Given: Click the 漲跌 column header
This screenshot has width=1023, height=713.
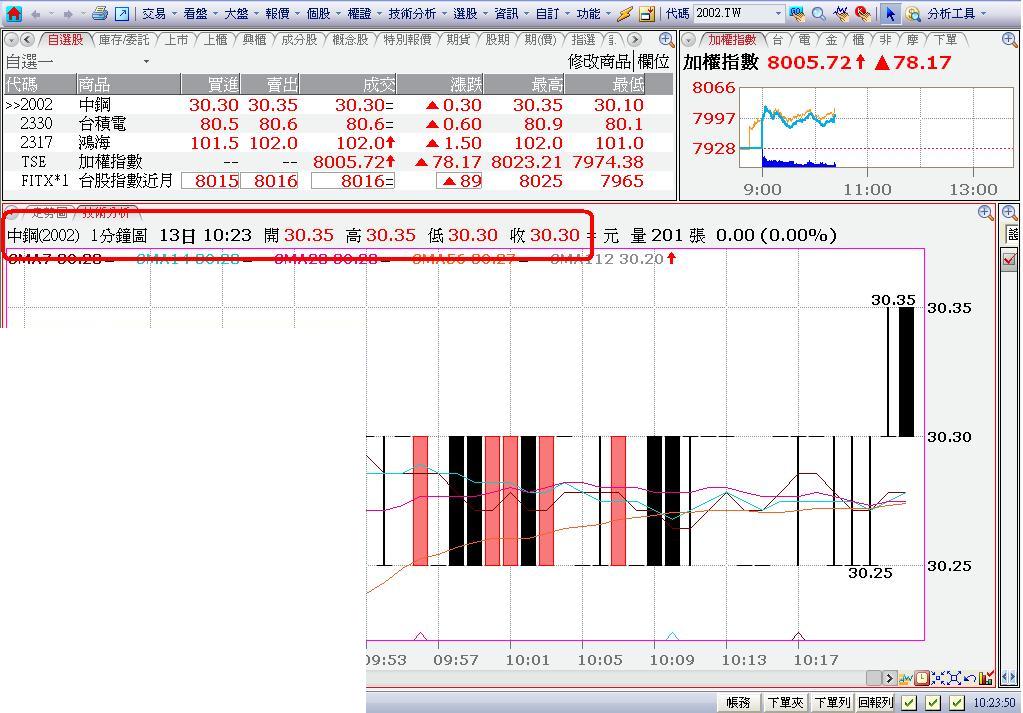Looking at the screenshot, I should 440,84.
